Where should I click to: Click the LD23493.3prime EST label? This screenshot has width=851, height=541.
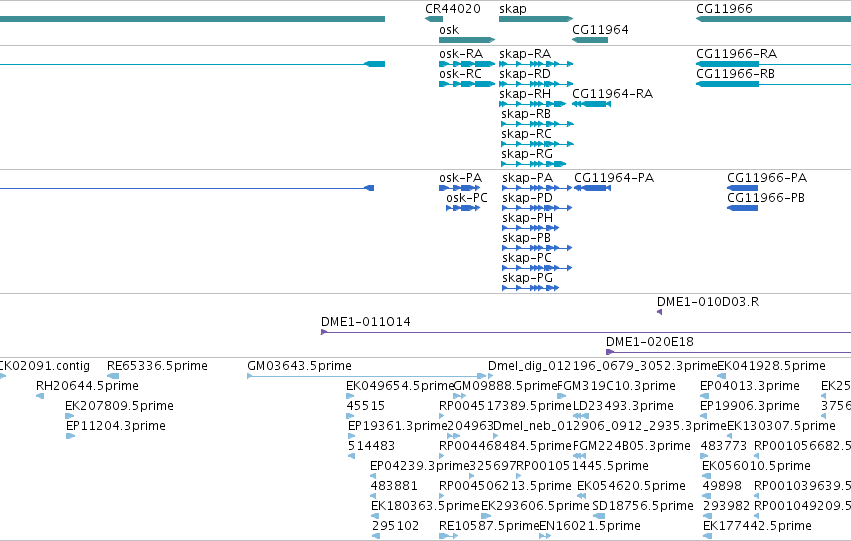coord(623,406)
